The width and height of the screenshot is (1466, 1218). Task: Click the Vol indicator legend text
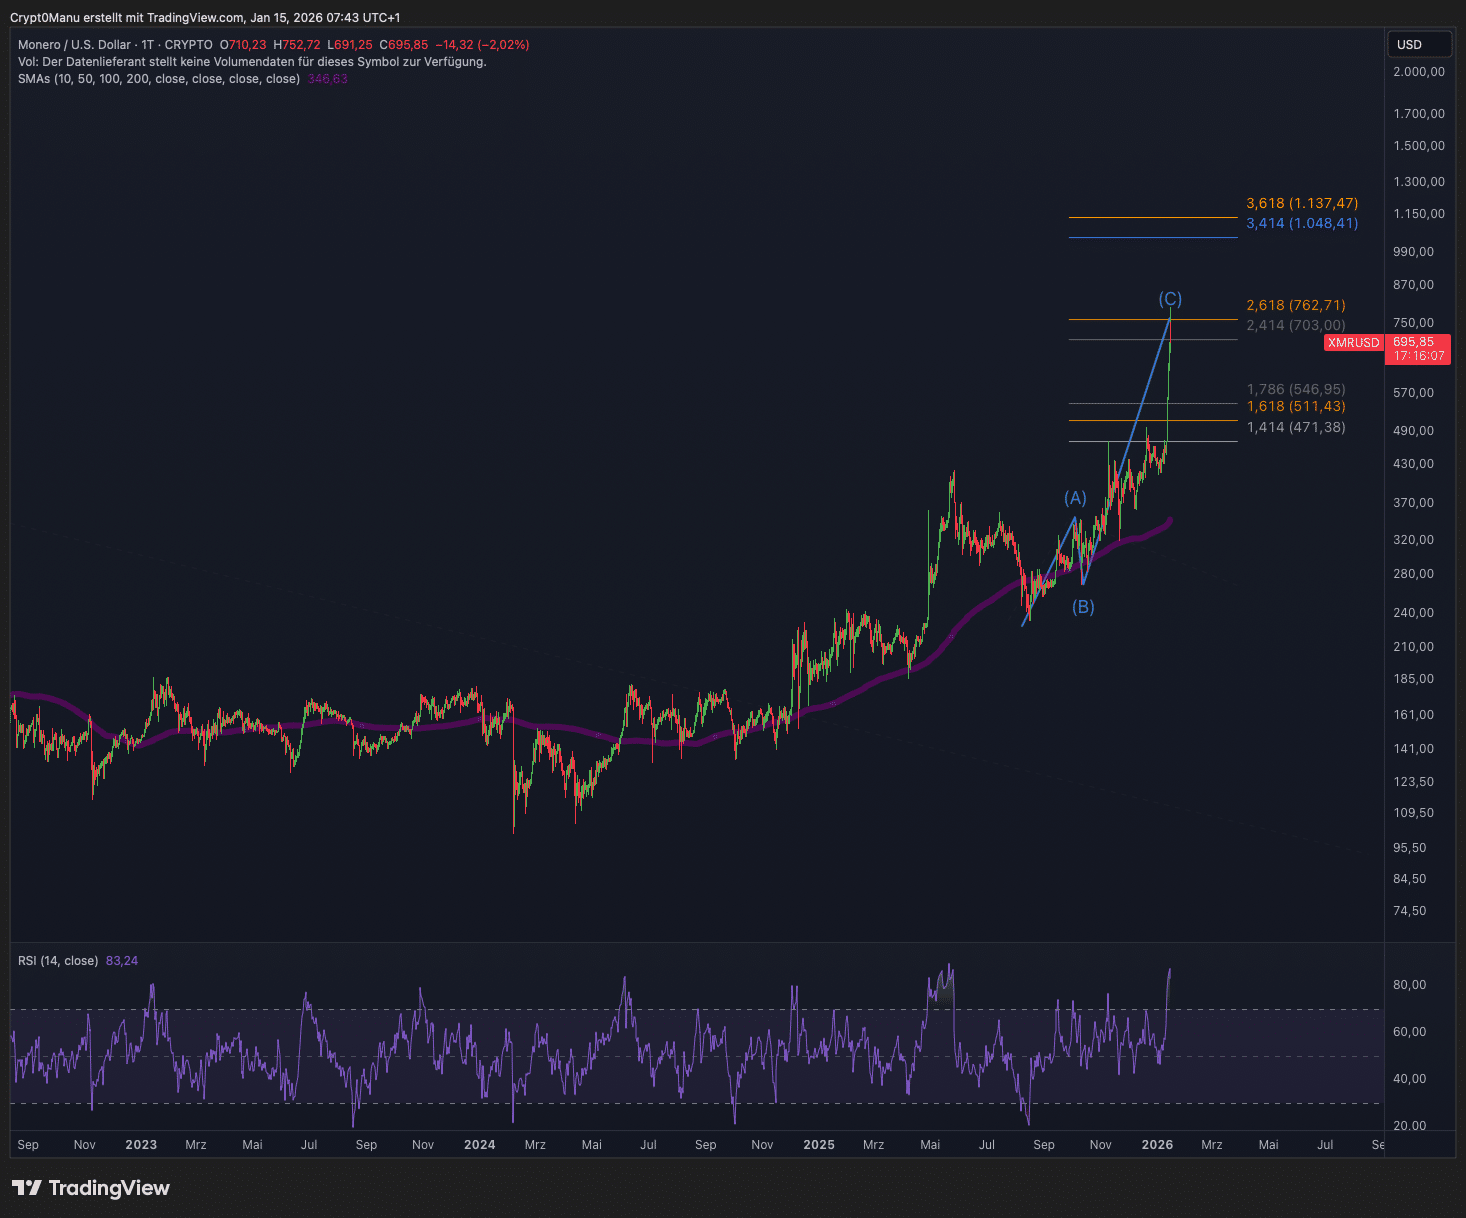252,62
